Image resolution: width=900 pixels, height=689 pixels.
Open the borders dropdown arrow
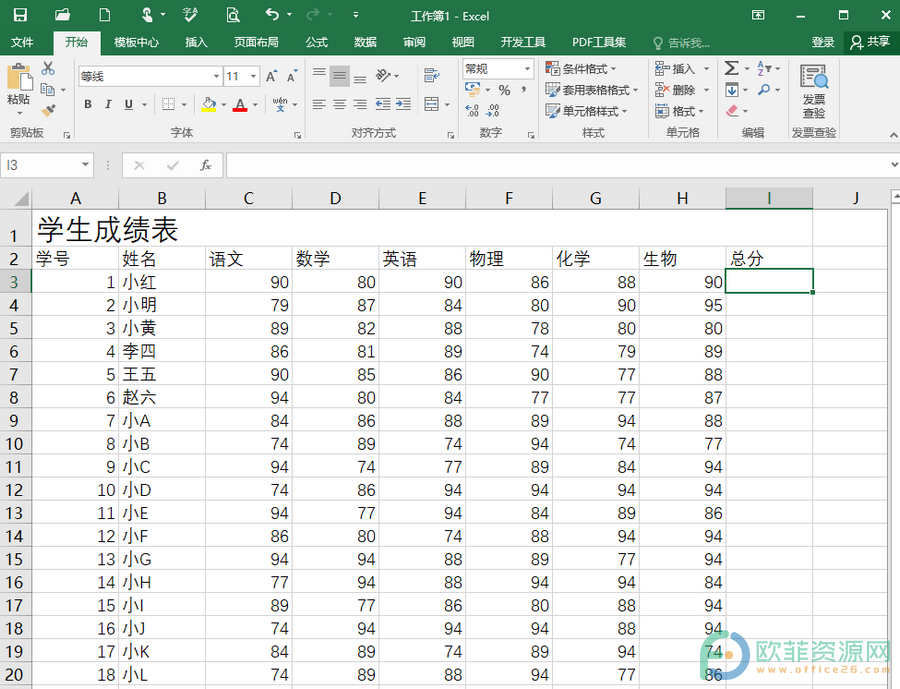[184, 104]
